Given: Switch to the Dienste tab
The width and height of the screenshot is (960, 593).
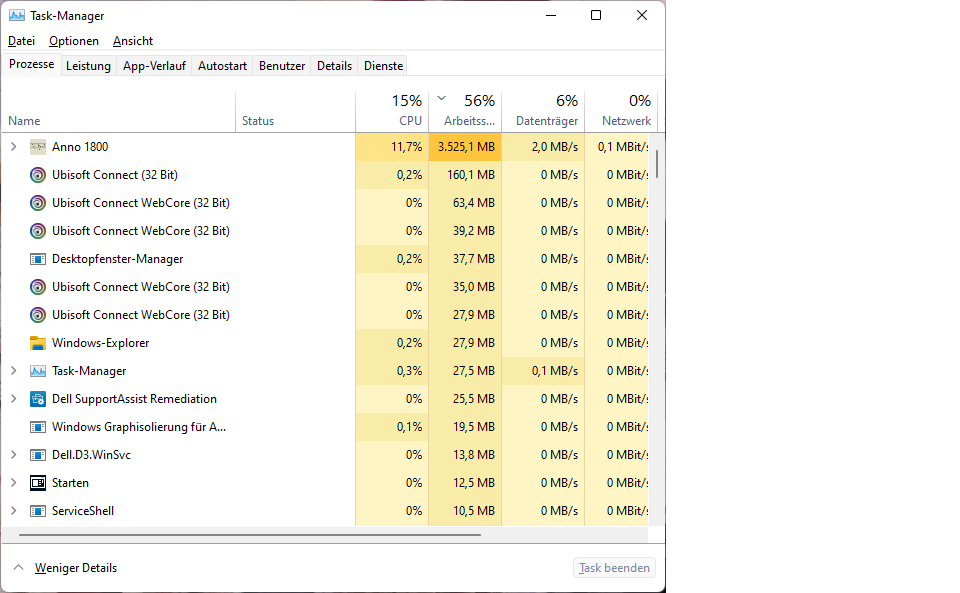Looking at the screenshot, I should tap(383, 66).
